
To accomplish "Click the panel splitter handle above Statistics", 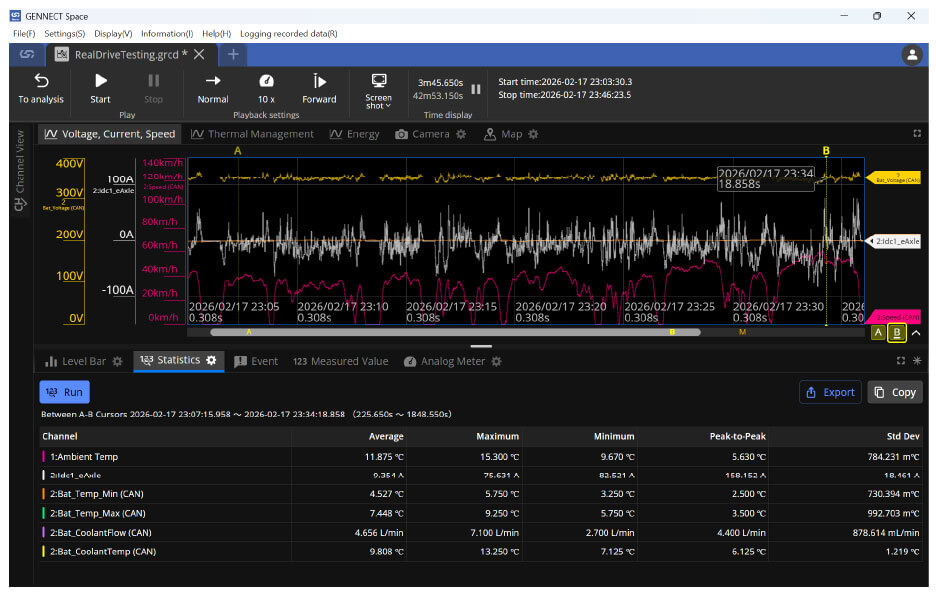I will (481, 346).
